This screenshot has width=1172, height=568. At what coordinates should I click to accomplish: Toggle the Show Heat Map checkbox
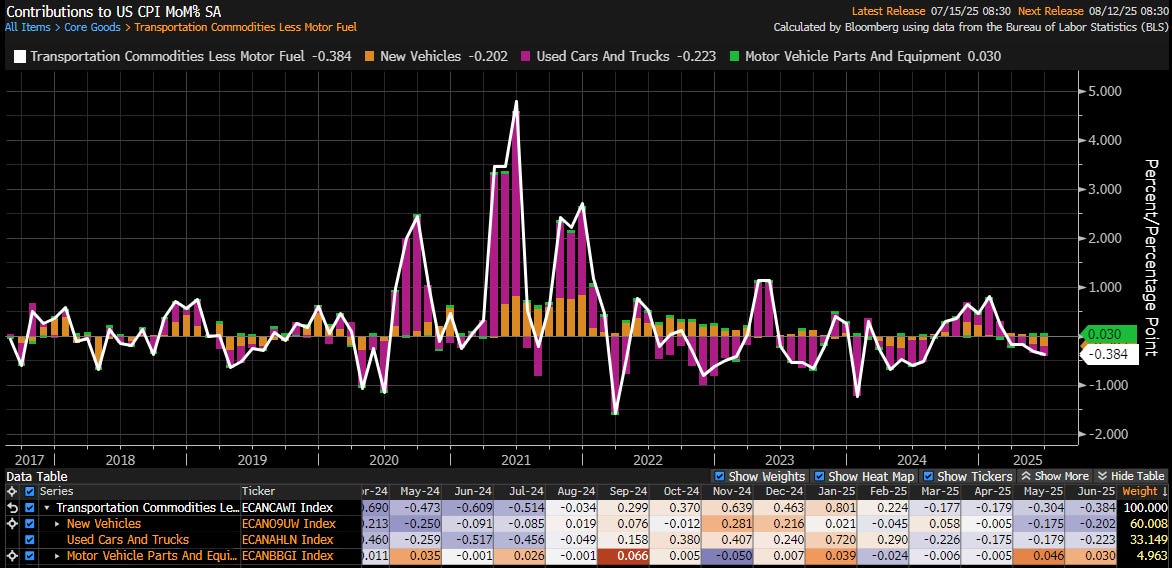818,476
